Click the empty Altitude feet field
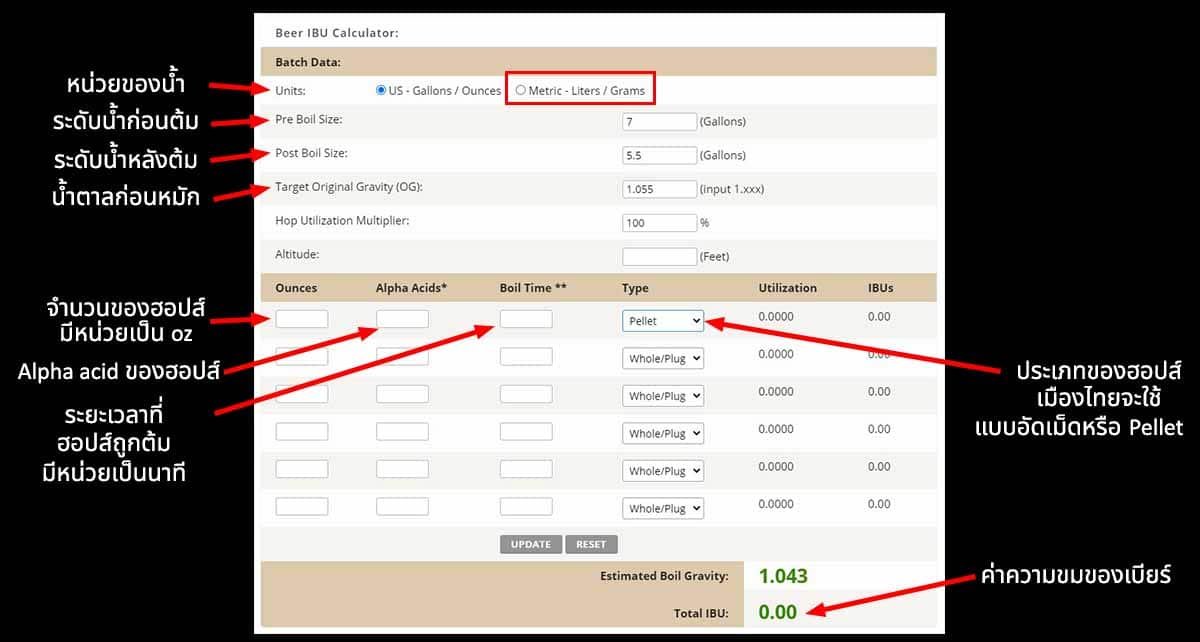 point(659,257)
